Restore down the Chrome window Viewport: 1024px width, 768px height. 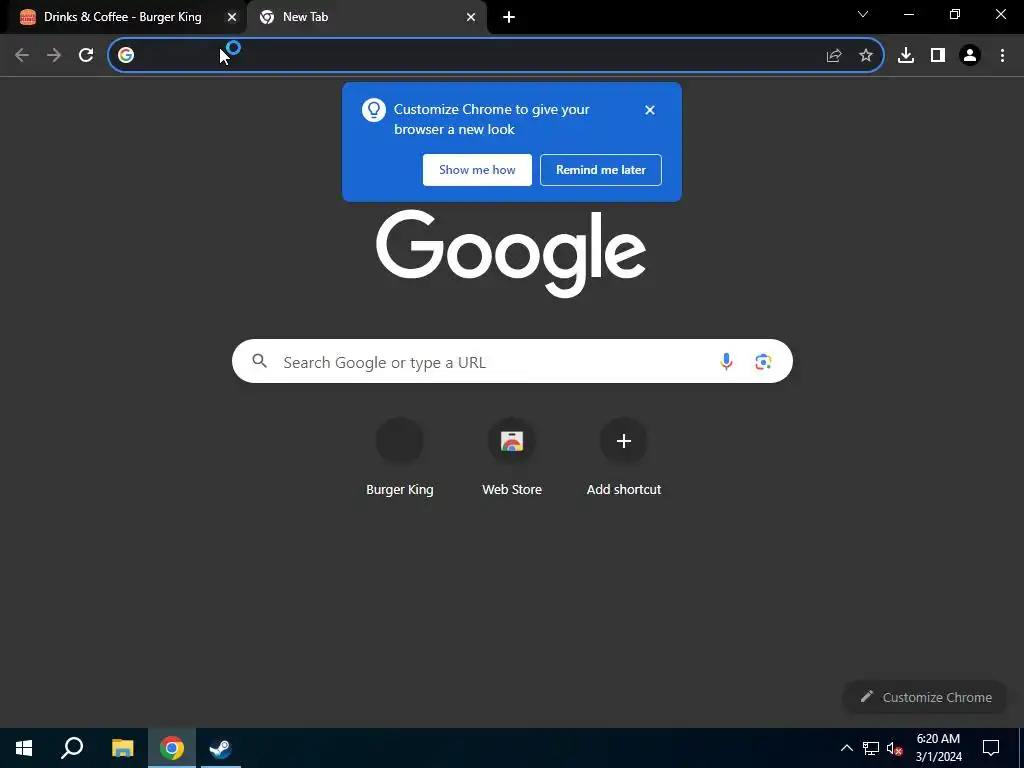click(x=955, y=14)
